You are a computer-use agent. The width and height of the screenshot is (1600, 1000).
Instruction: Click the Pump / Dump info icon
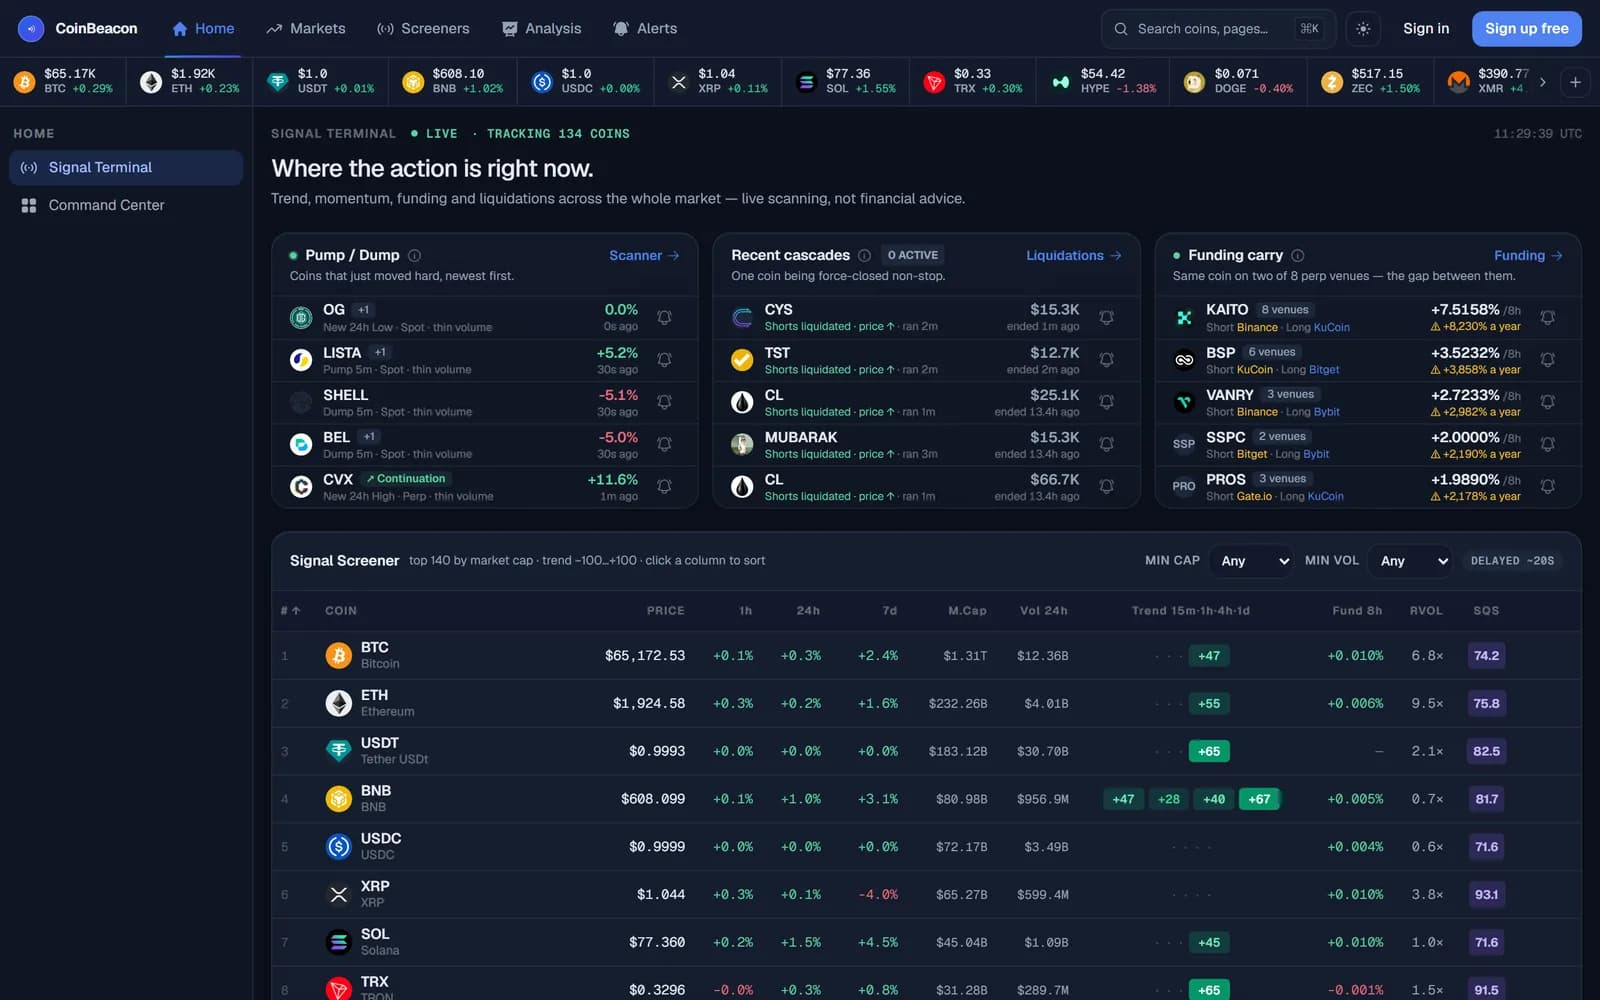(414, 255)
